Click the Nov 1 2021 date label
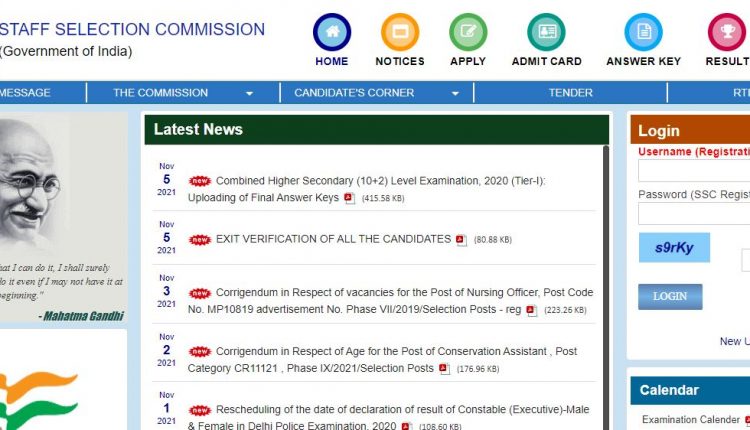Screen dimensions: 750x430 (x=166, y=408)
